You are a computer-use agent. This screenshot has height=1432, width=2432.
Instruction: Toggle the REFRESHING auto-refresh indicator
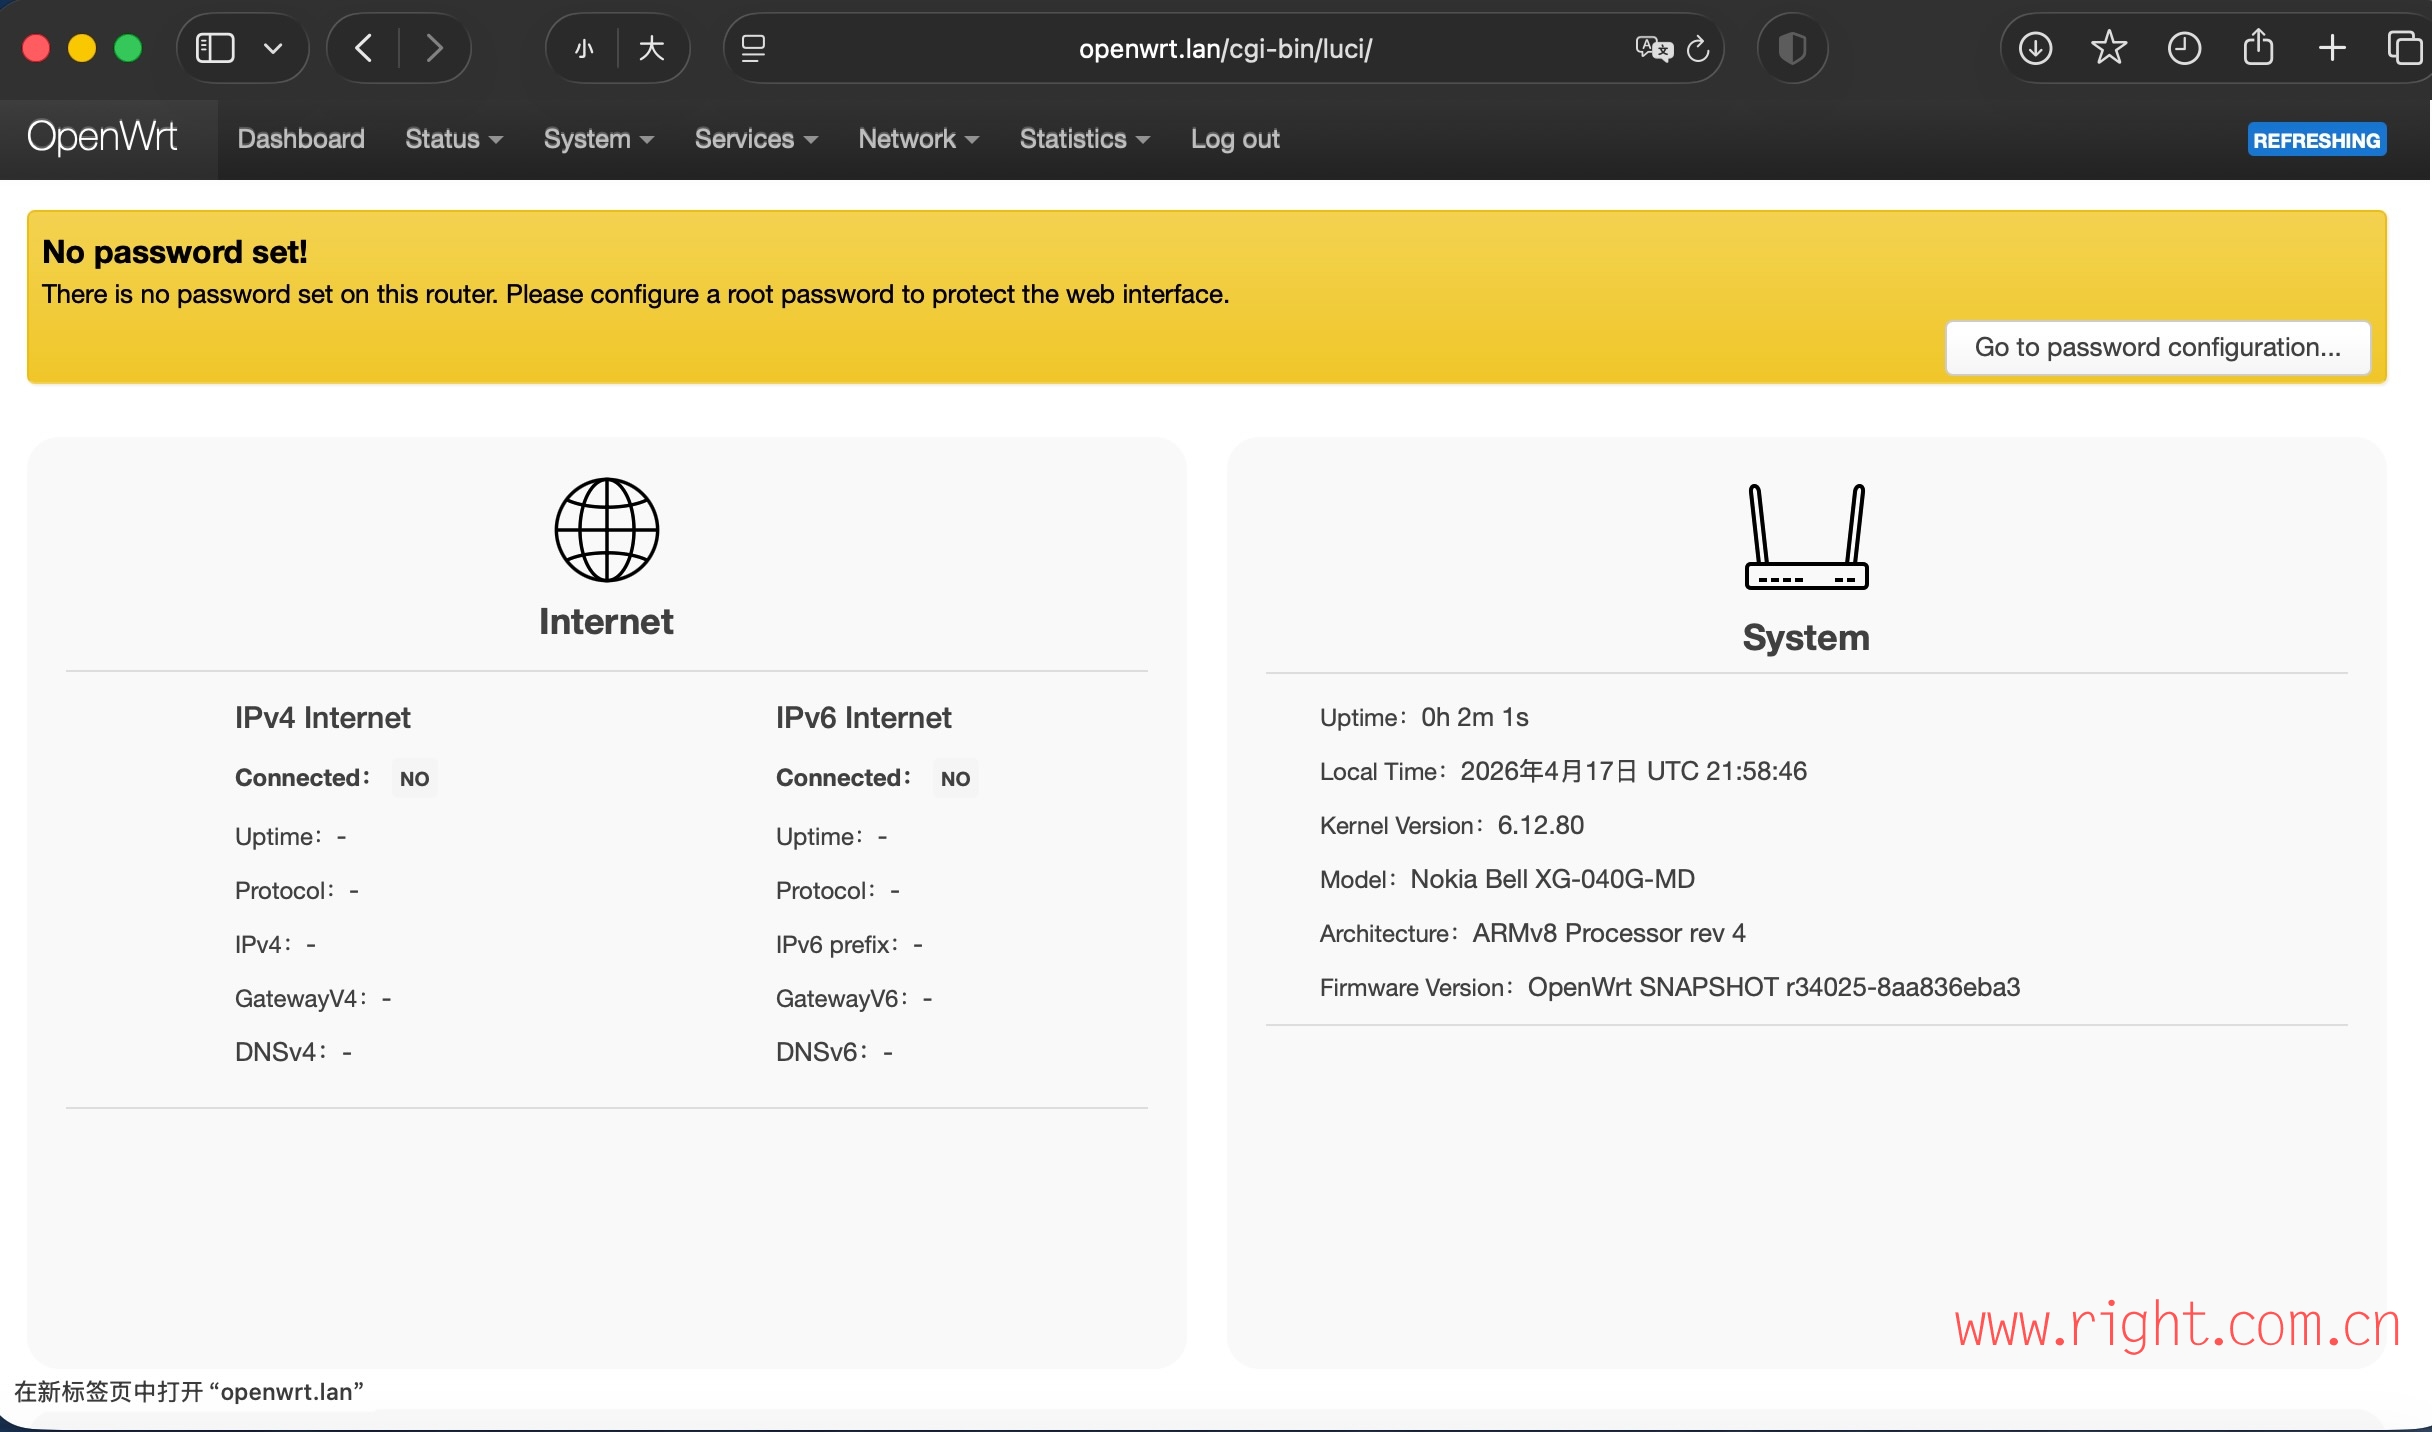click(2316, 140)
